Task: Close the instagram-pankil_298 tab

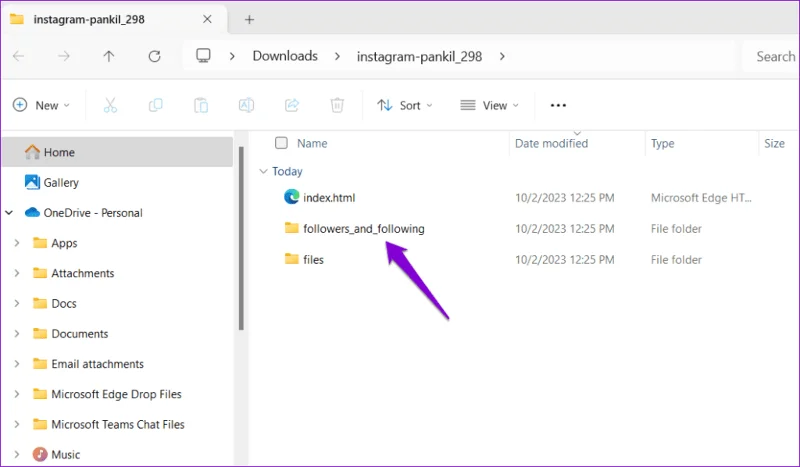Action: coord(207,19)
